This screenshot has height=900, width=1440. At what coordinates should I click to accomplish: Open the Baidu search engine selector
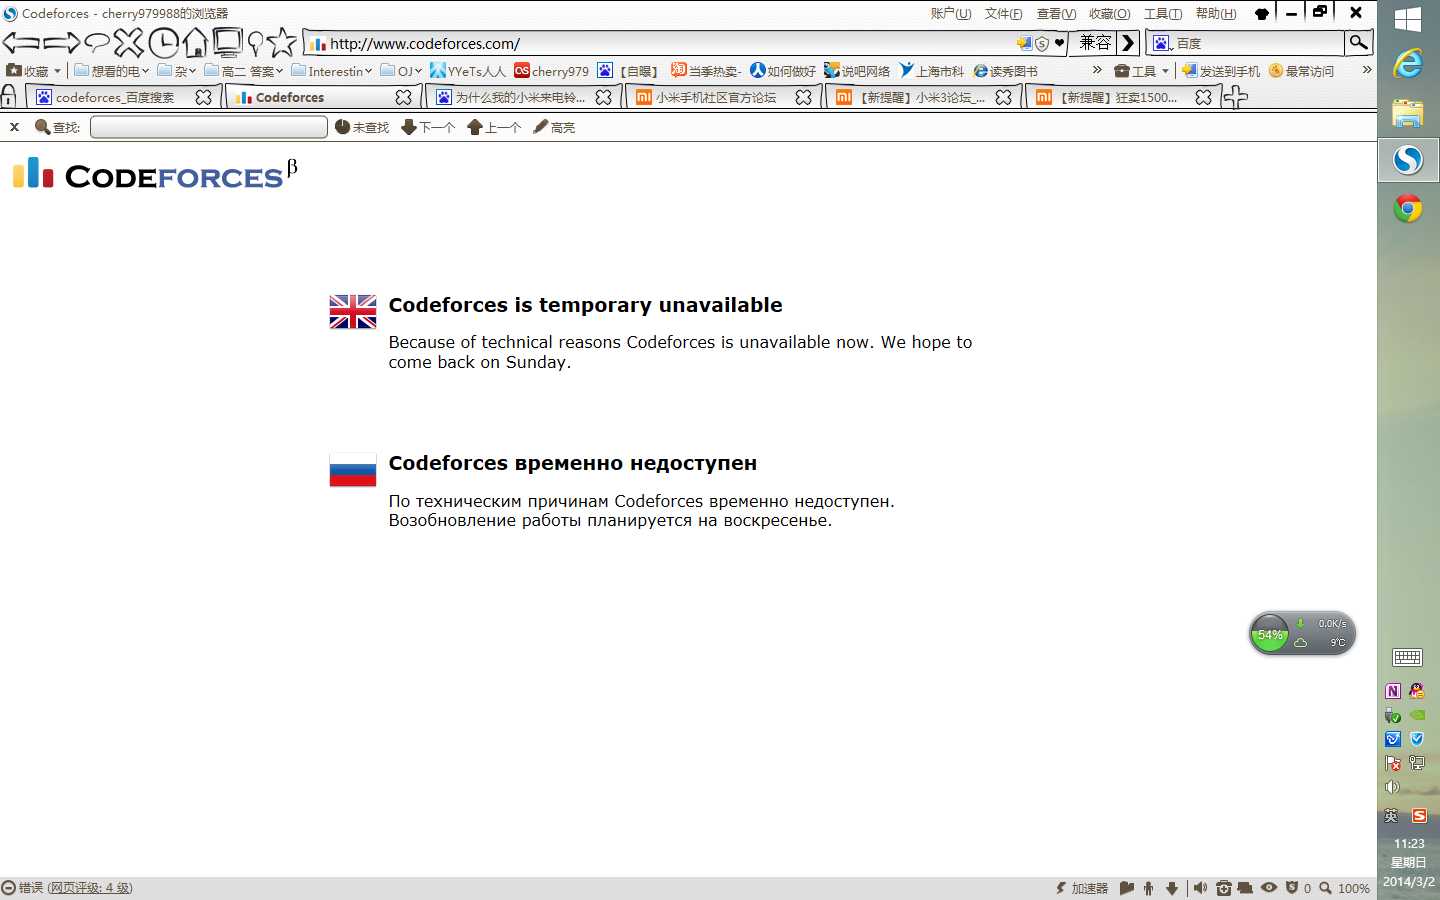(x=1165, y=44)
